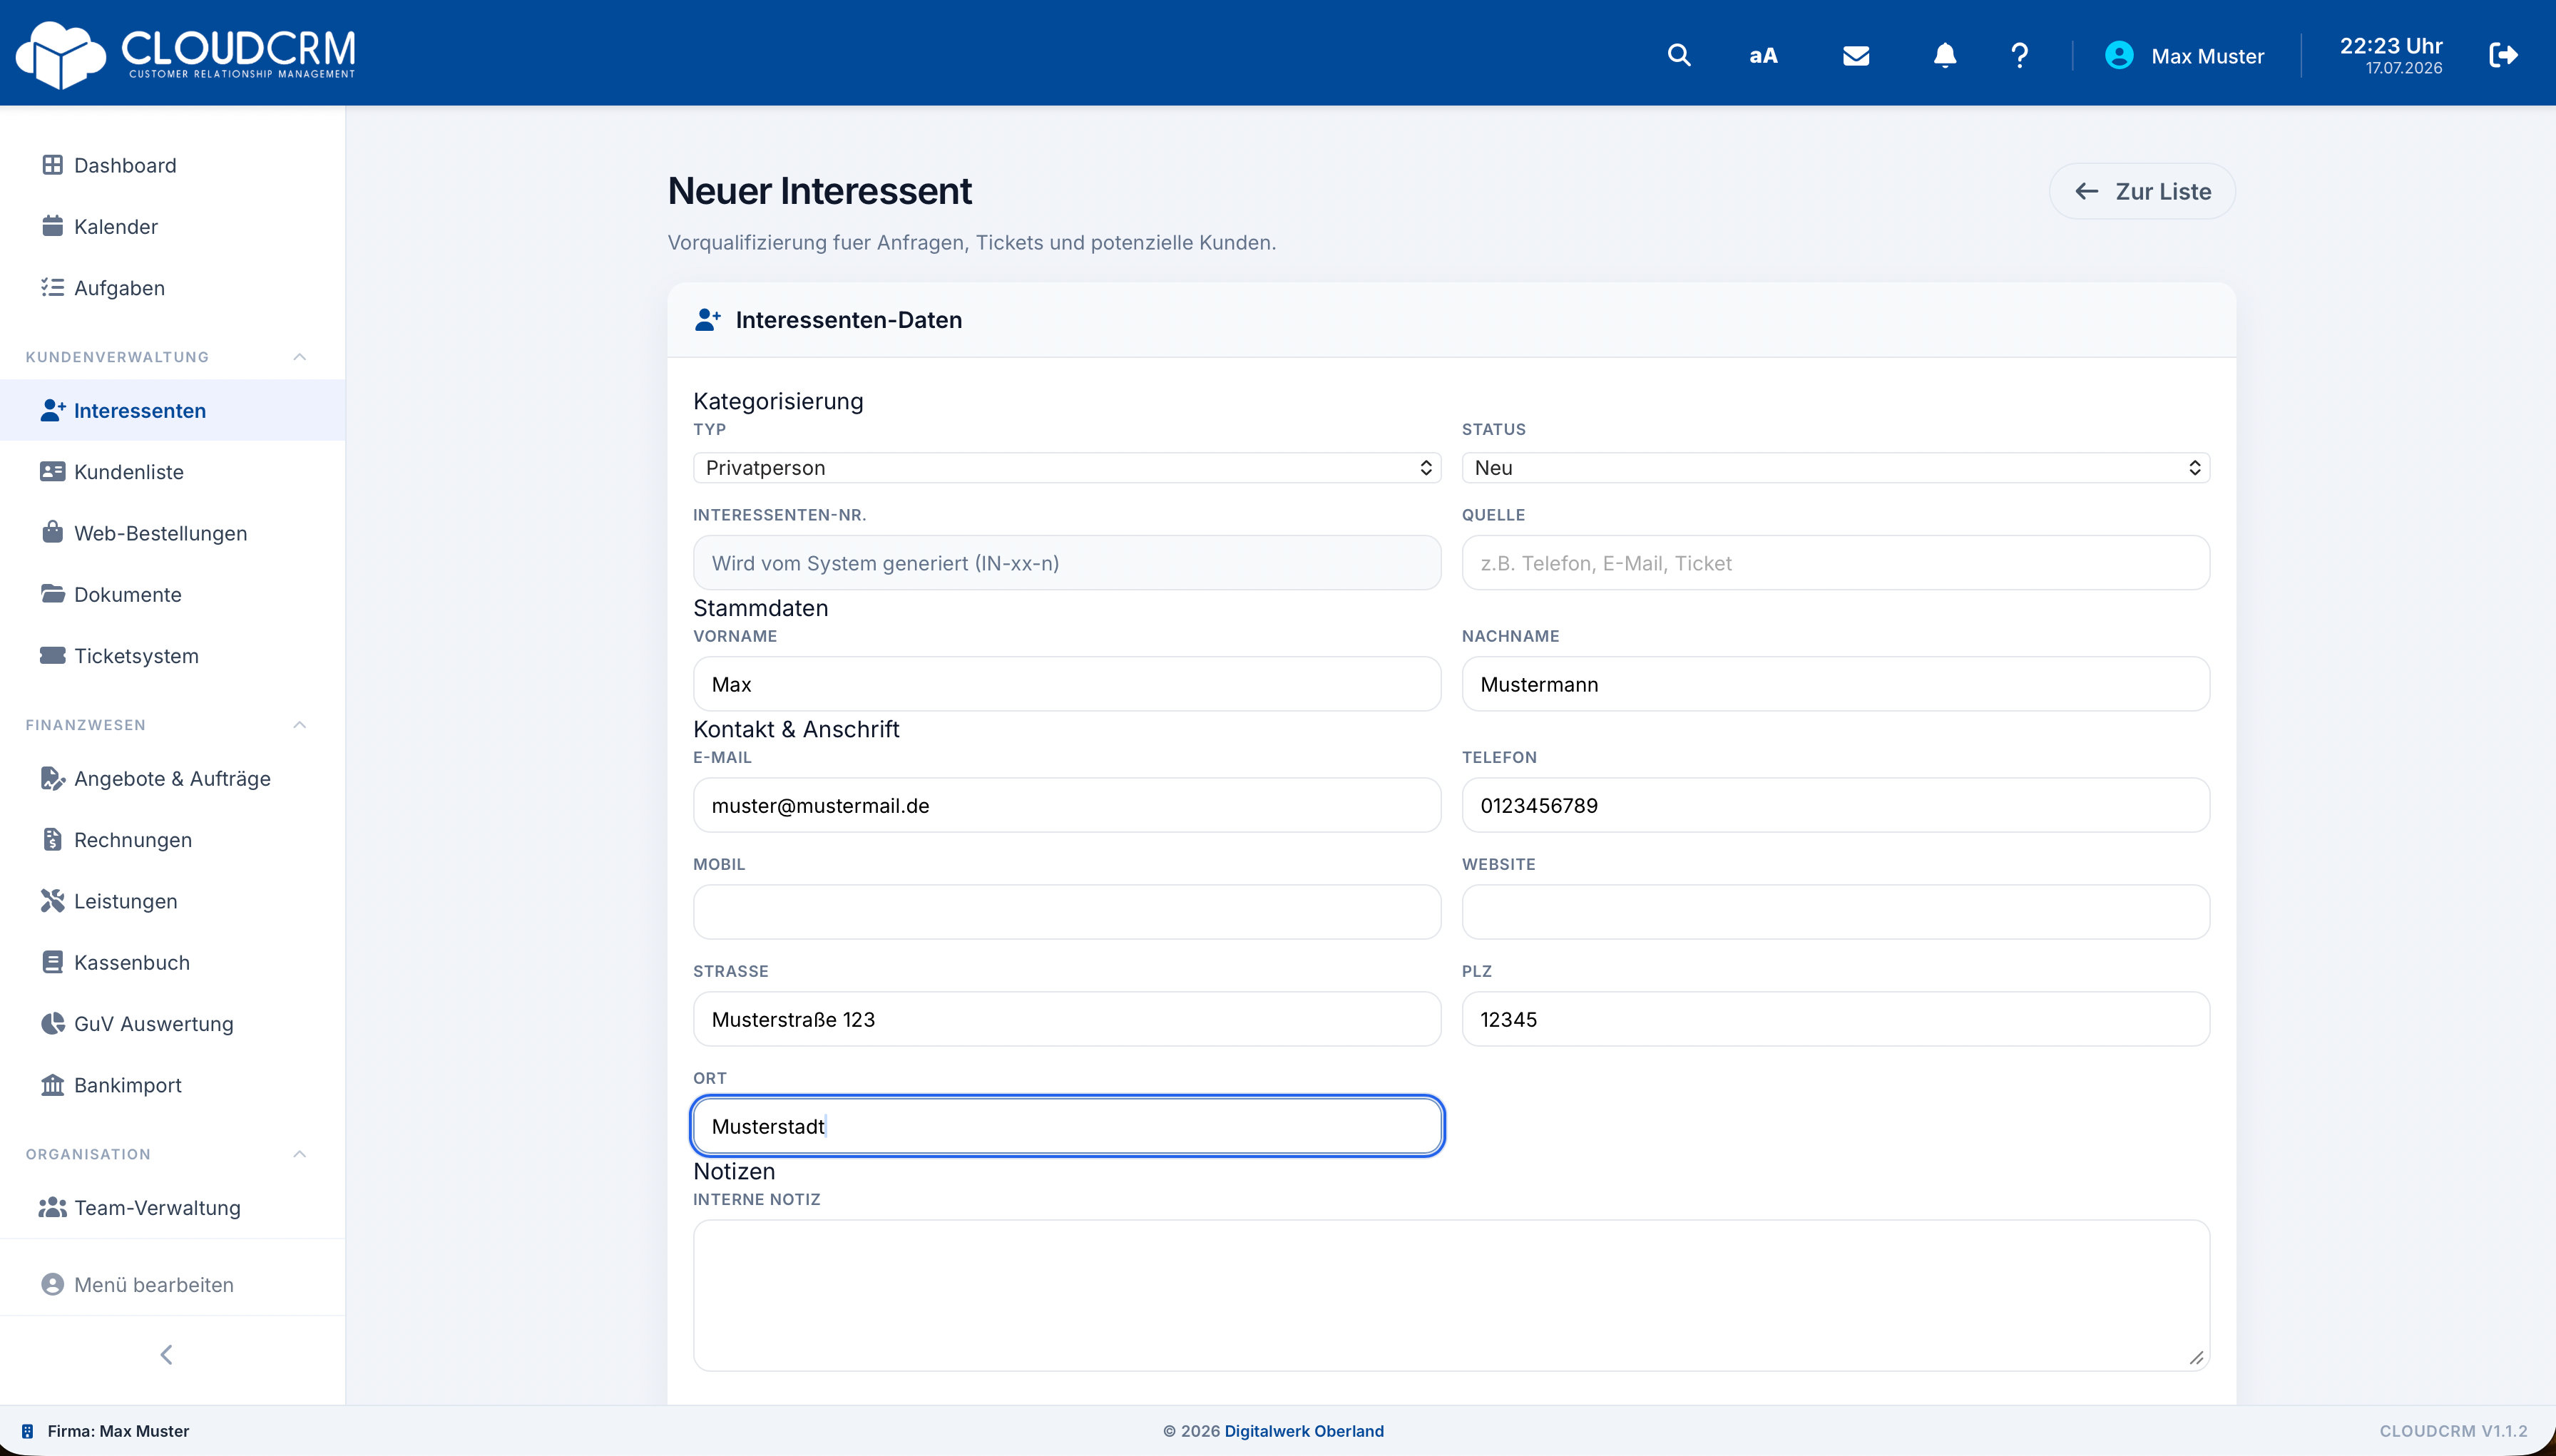2556x1456 pixels.
Task: Open the search icon in header
Action: coord(1679,55)
